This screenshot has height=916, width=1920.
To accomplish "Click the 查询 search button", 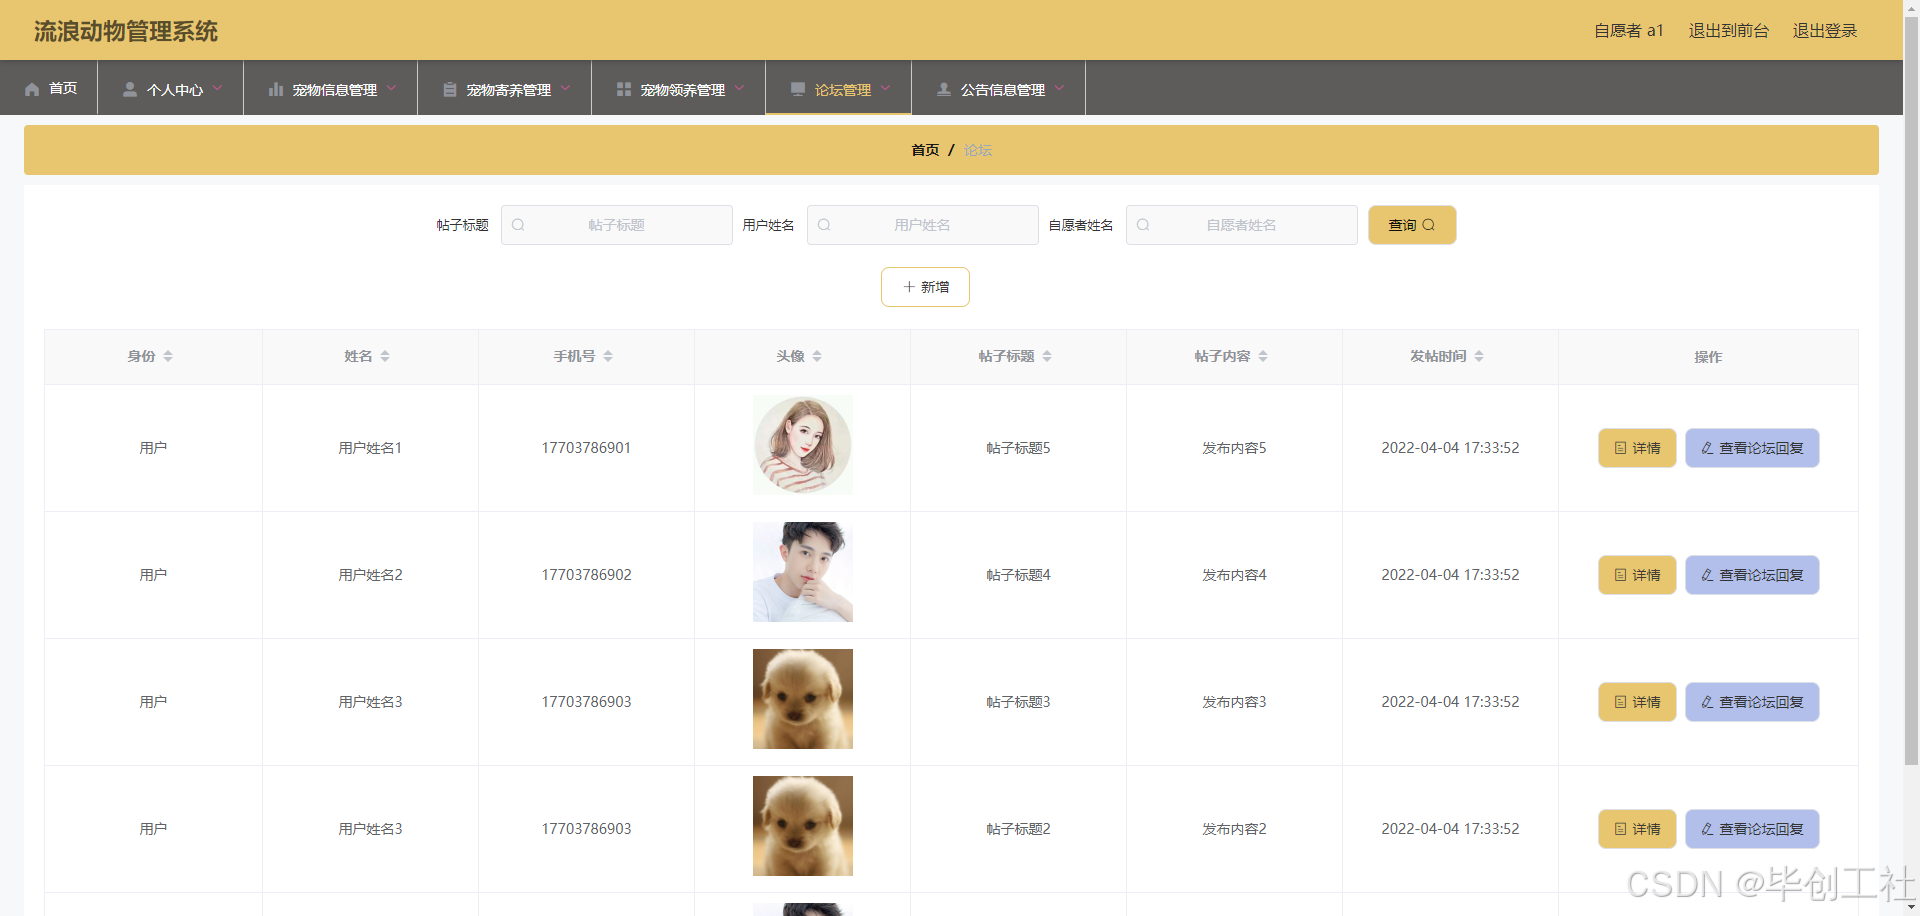I will (1412, 225).
